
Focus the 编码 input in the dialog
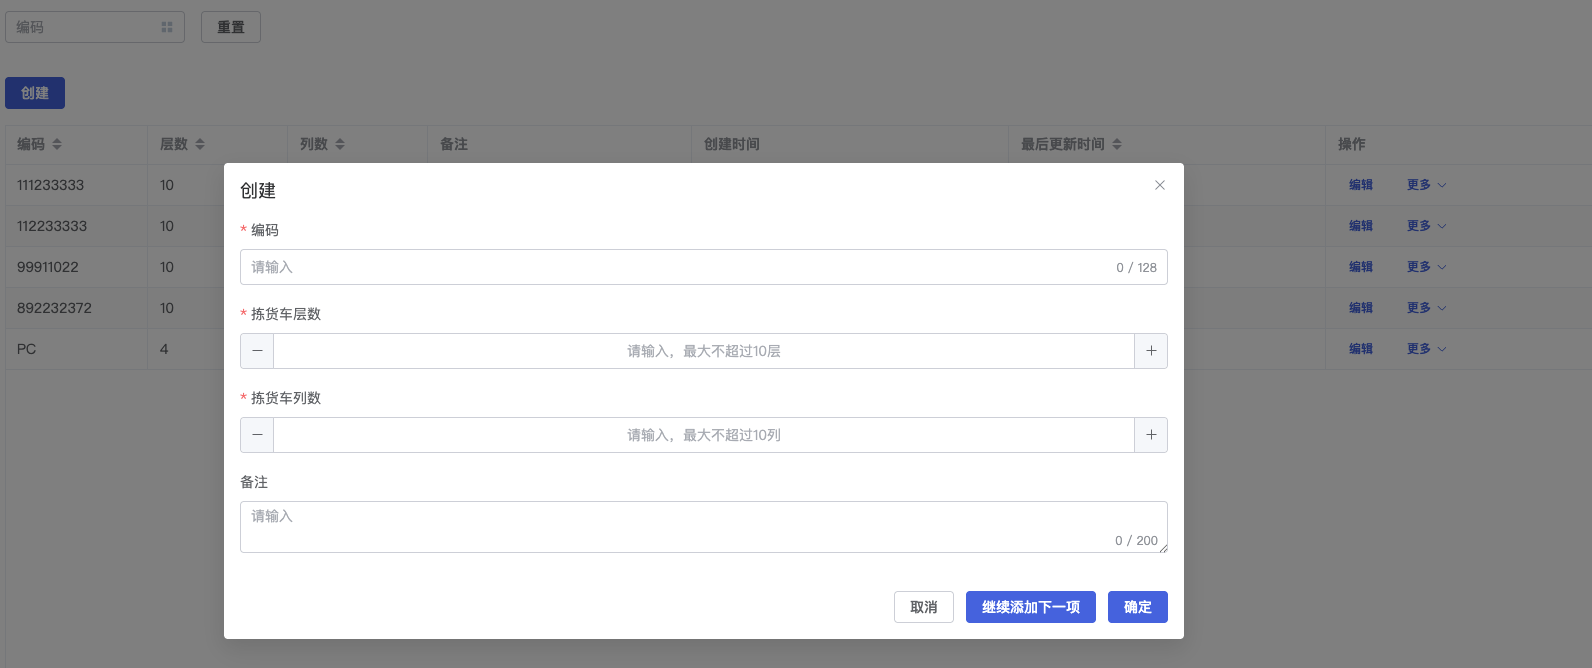coord(704,267)
